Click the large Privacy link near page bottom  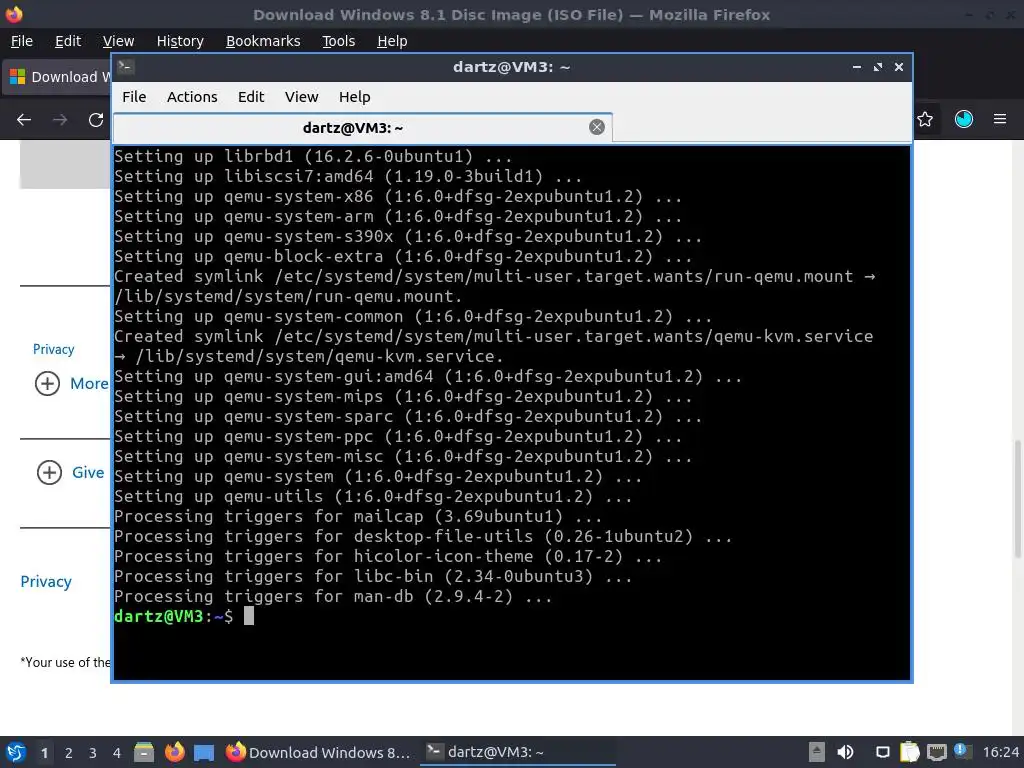(46, 581)
